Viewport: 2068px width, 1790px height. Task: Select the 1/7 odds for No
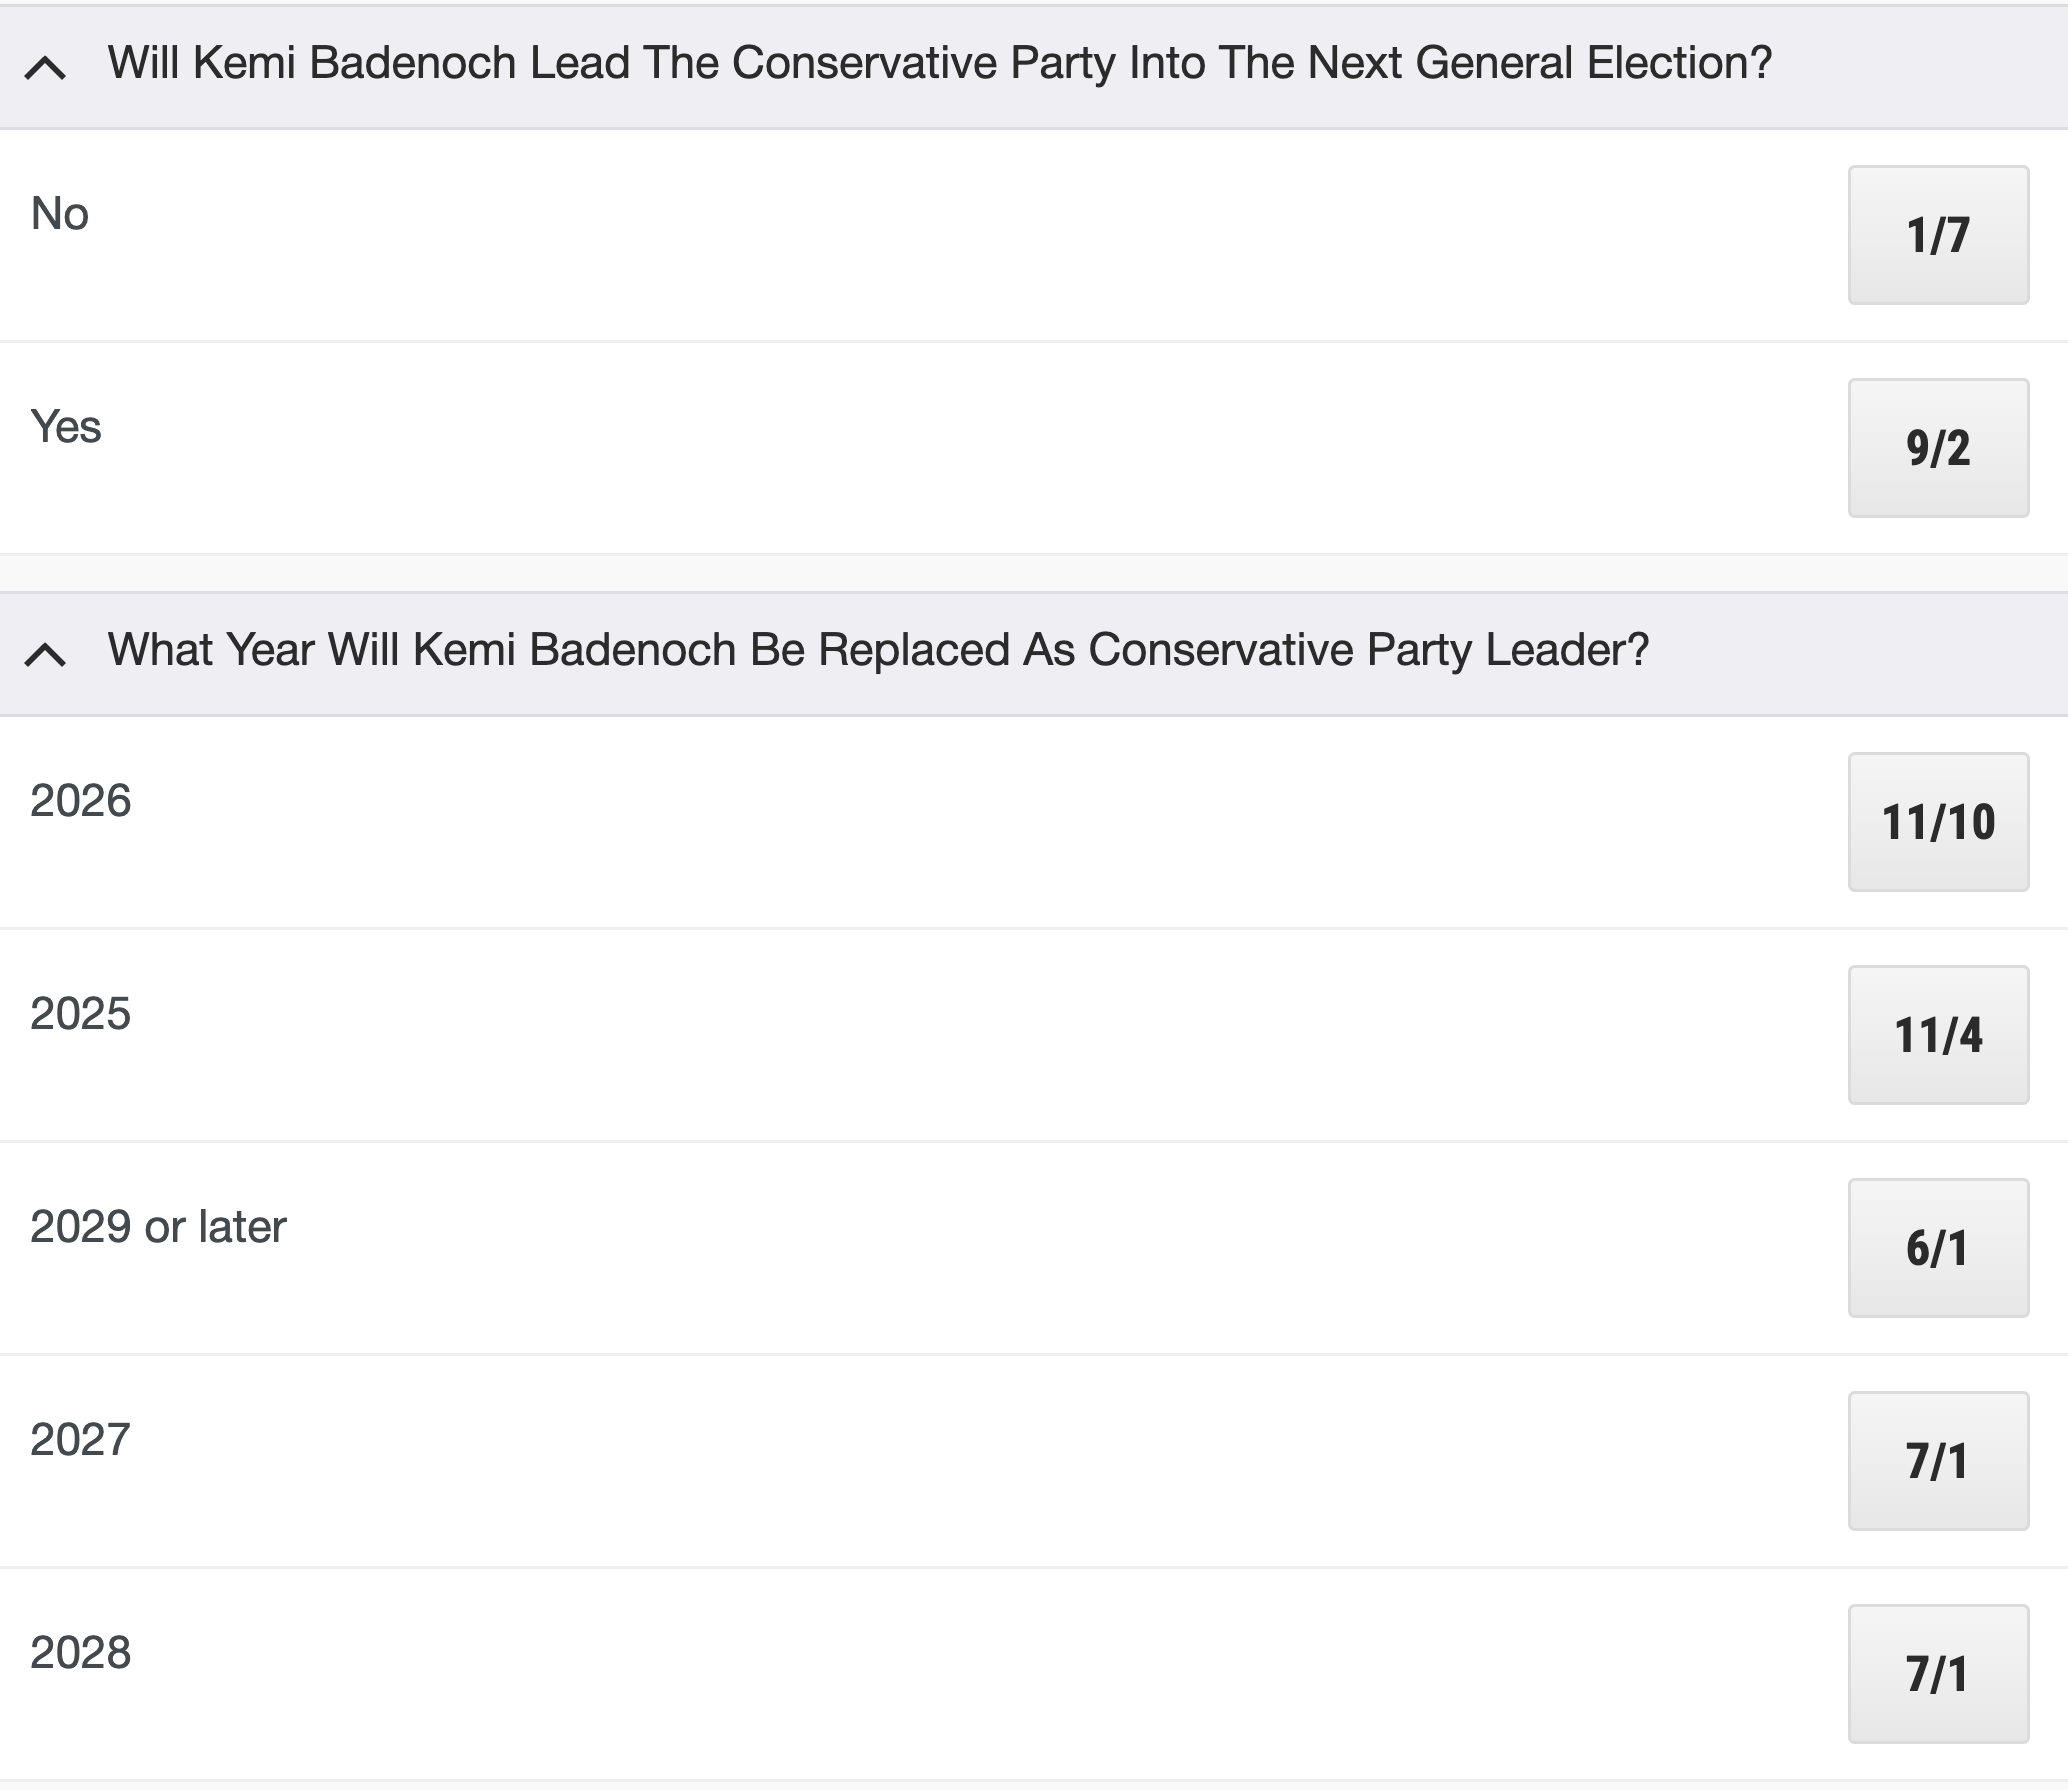click(1938, 235)
